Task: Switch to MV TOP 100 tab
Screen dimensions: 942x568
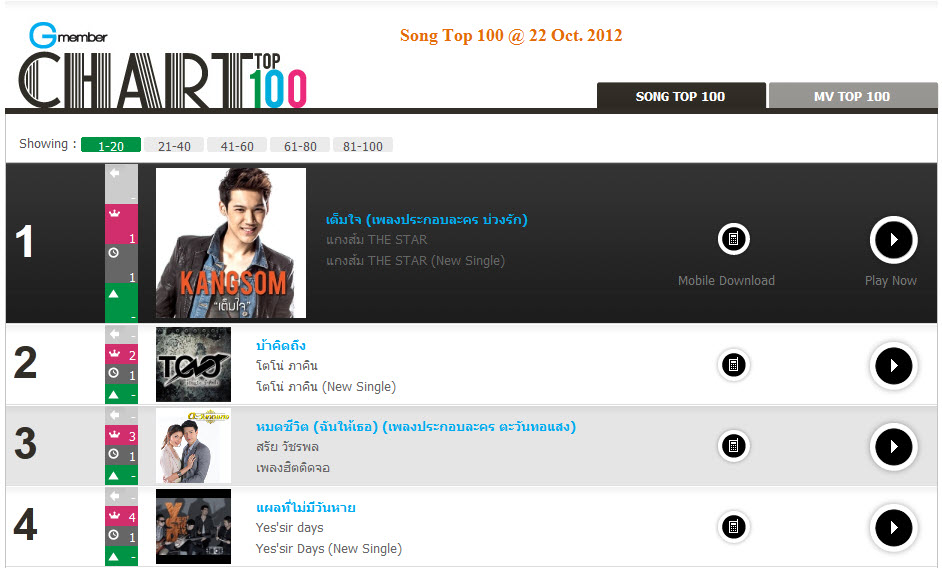Action: (852, 96)
